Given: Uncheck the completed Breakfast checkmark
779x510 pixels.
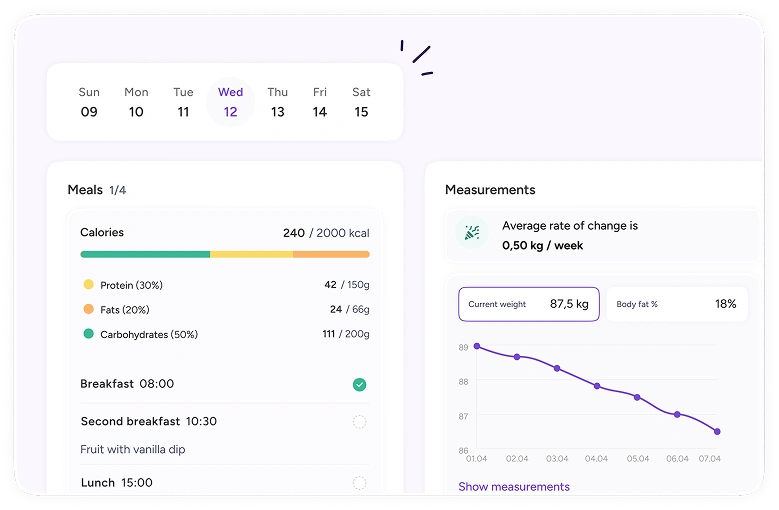Looking at the screenshot, I should click(x=360, y=384).
